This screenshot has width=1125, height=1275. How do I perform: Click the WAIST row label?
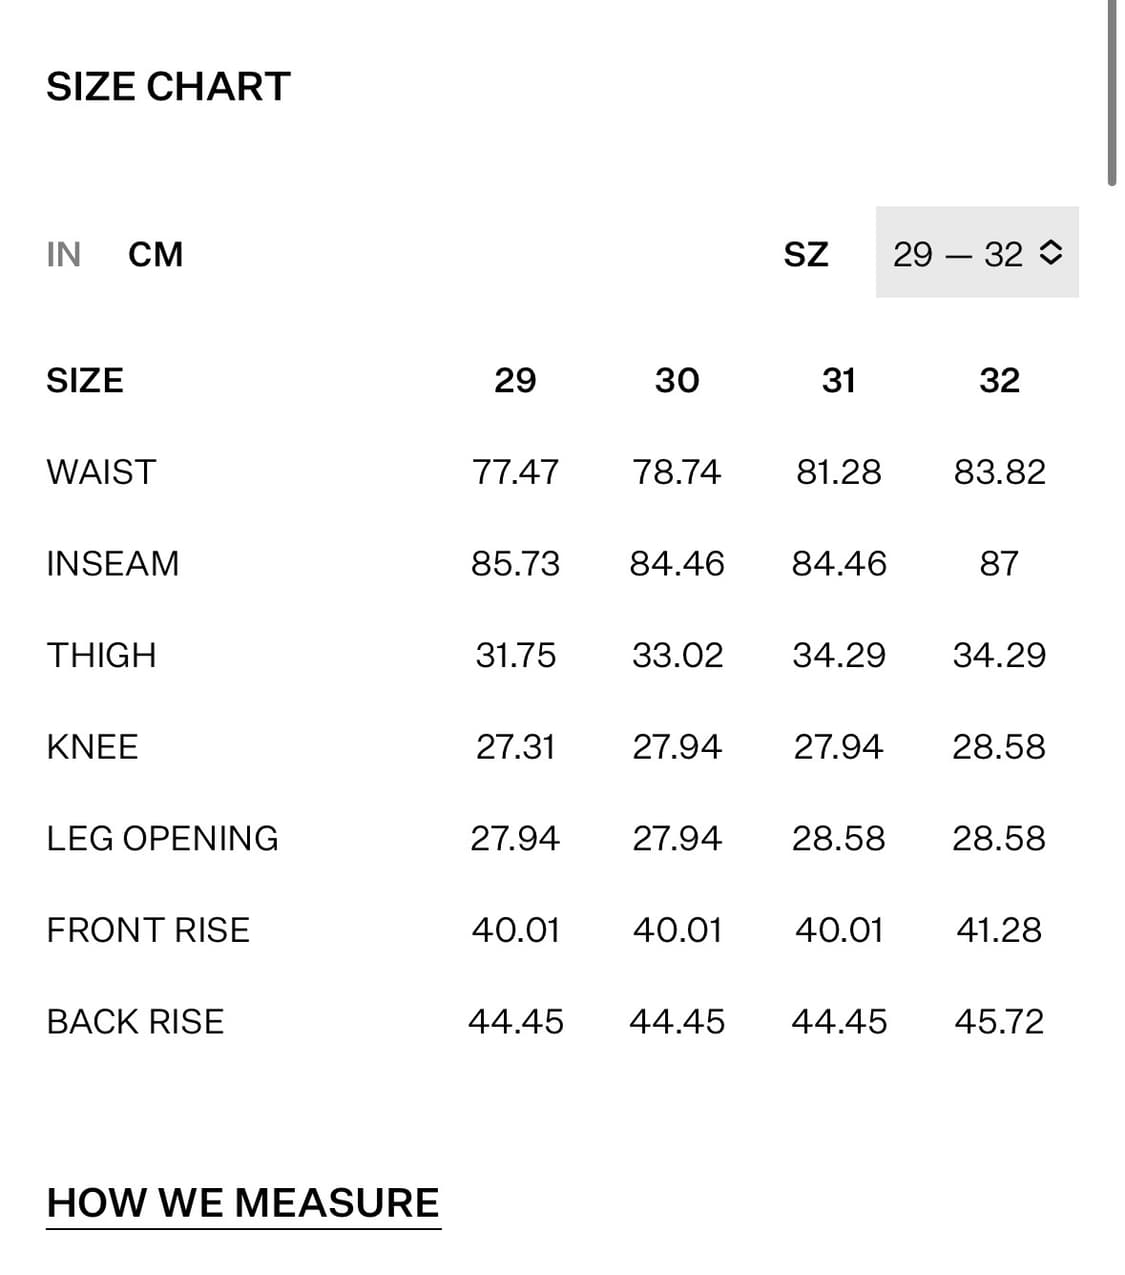101,472
